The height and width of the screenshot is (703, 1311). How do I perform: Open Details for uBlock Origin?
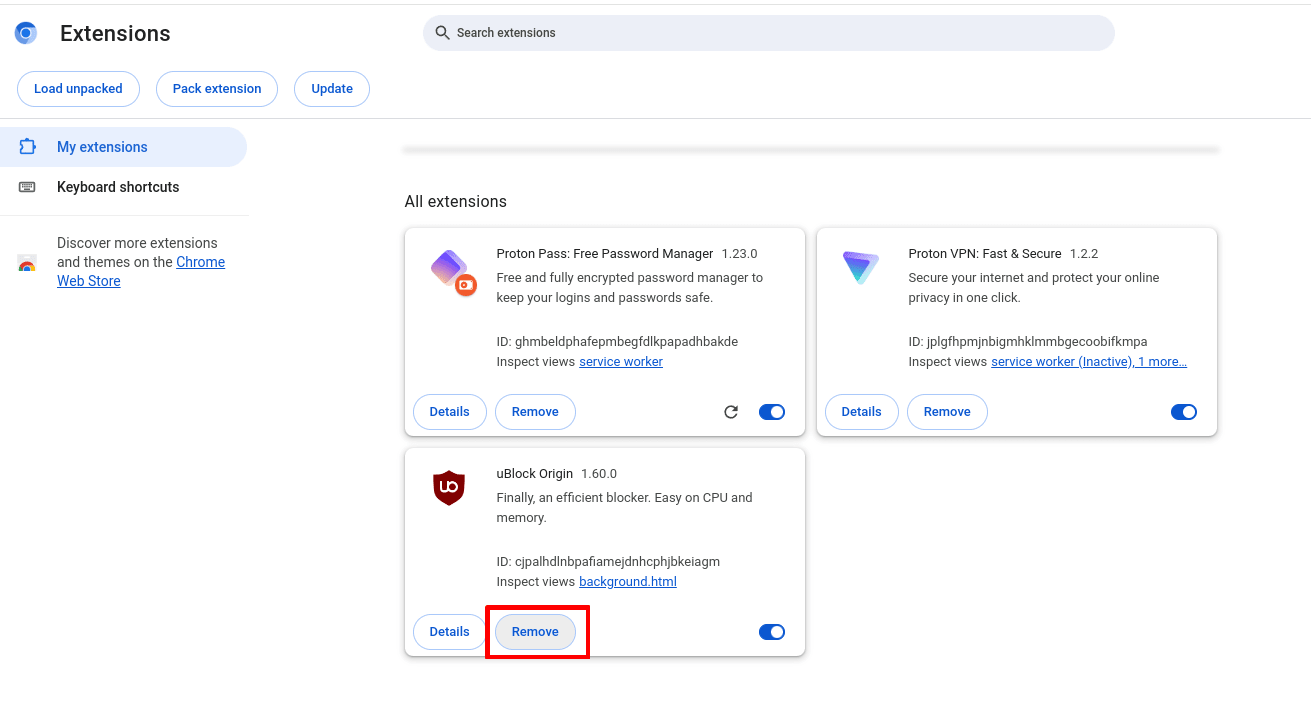click(450, 632)
